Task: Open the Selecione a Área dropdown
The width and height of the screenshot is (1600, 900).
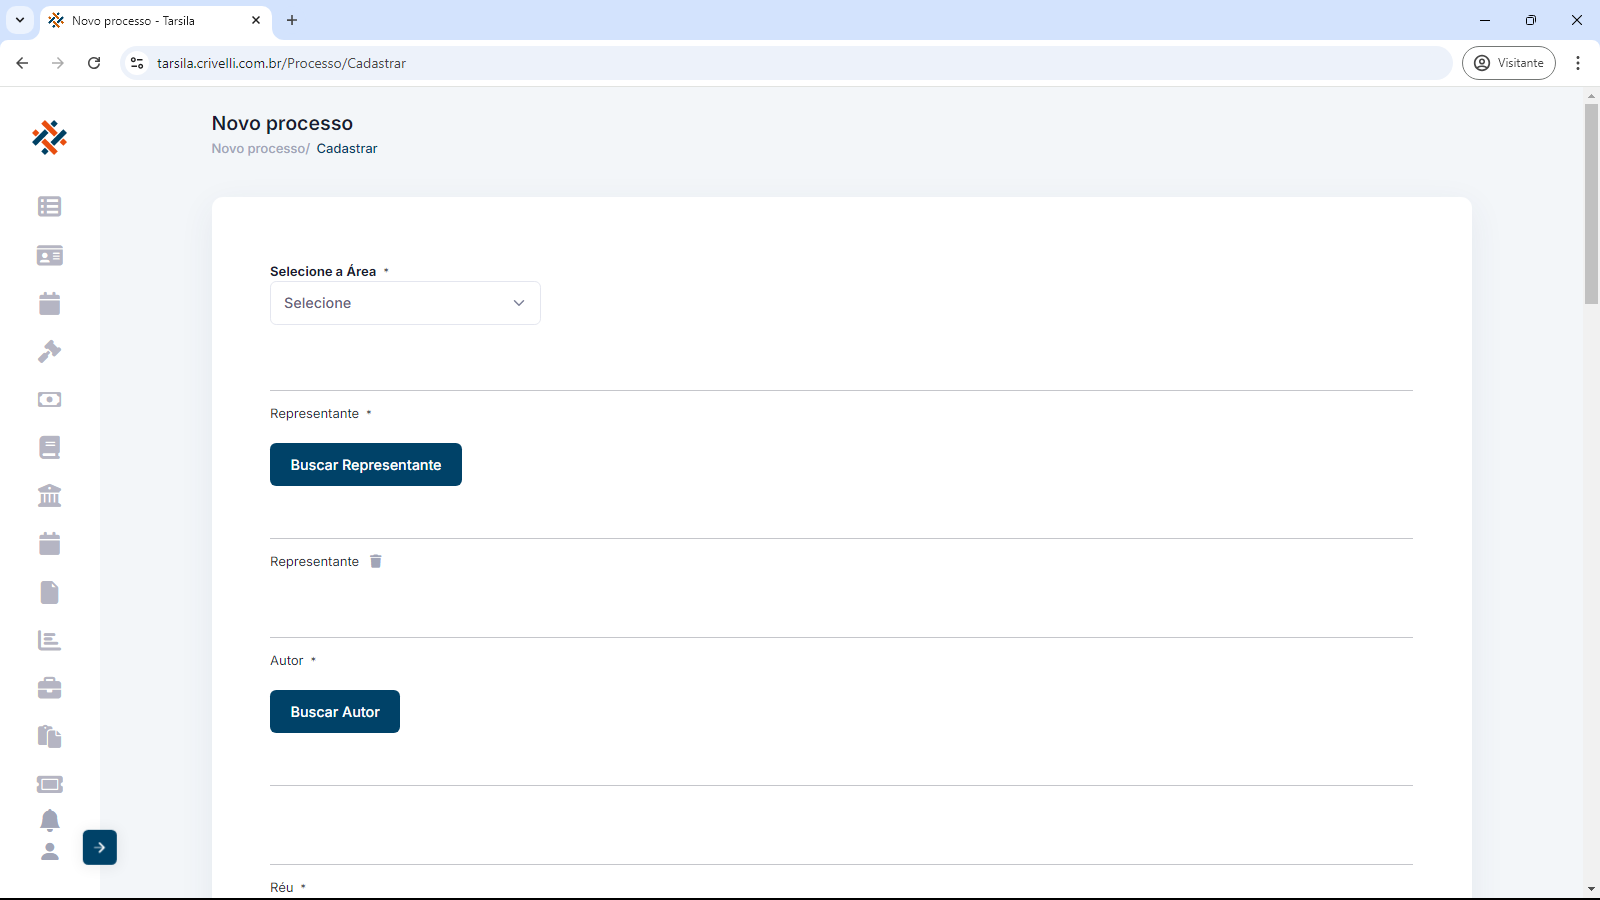Action: (405, 303)
